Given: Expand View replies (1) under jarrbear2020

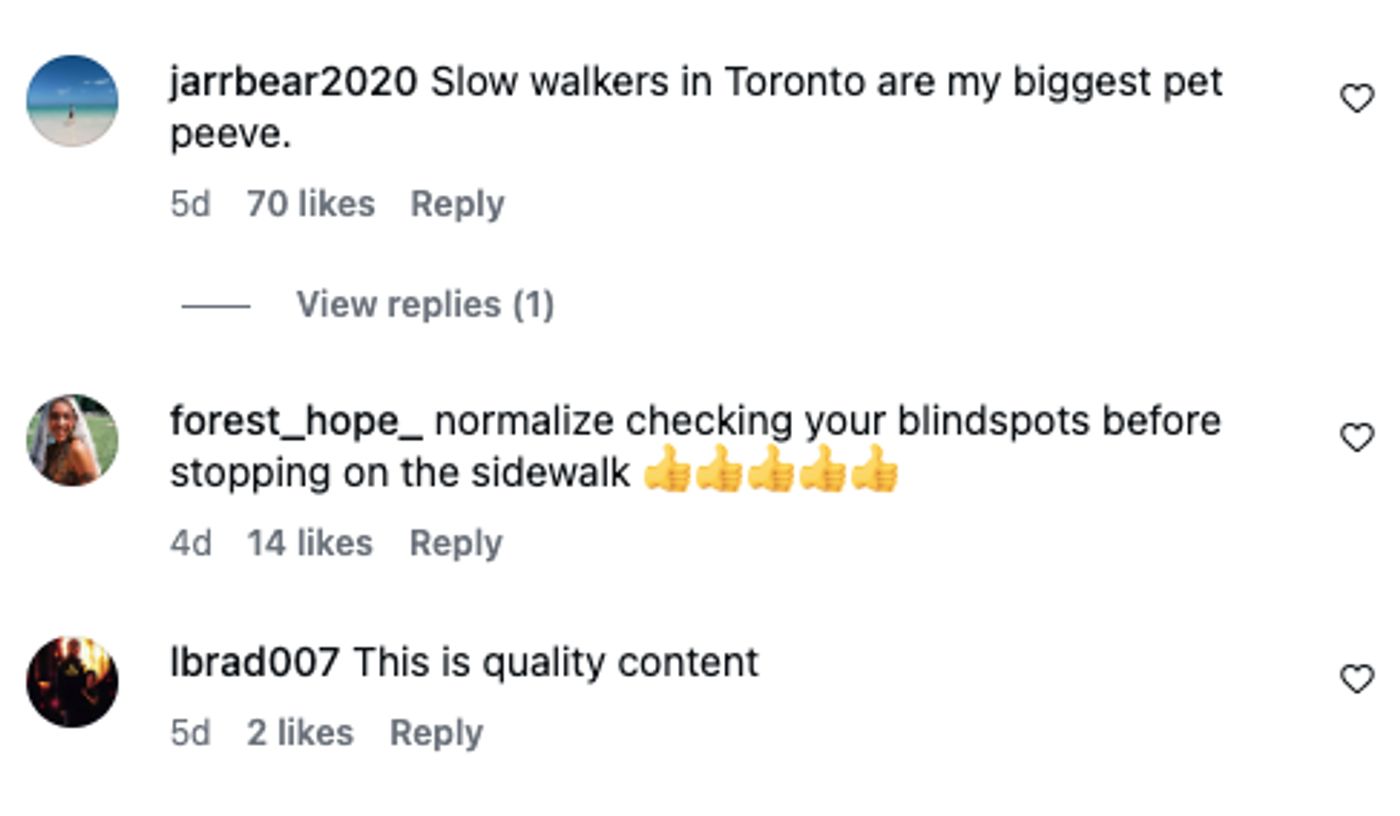Looking at the screenshot, I should (x=424, y=304).
